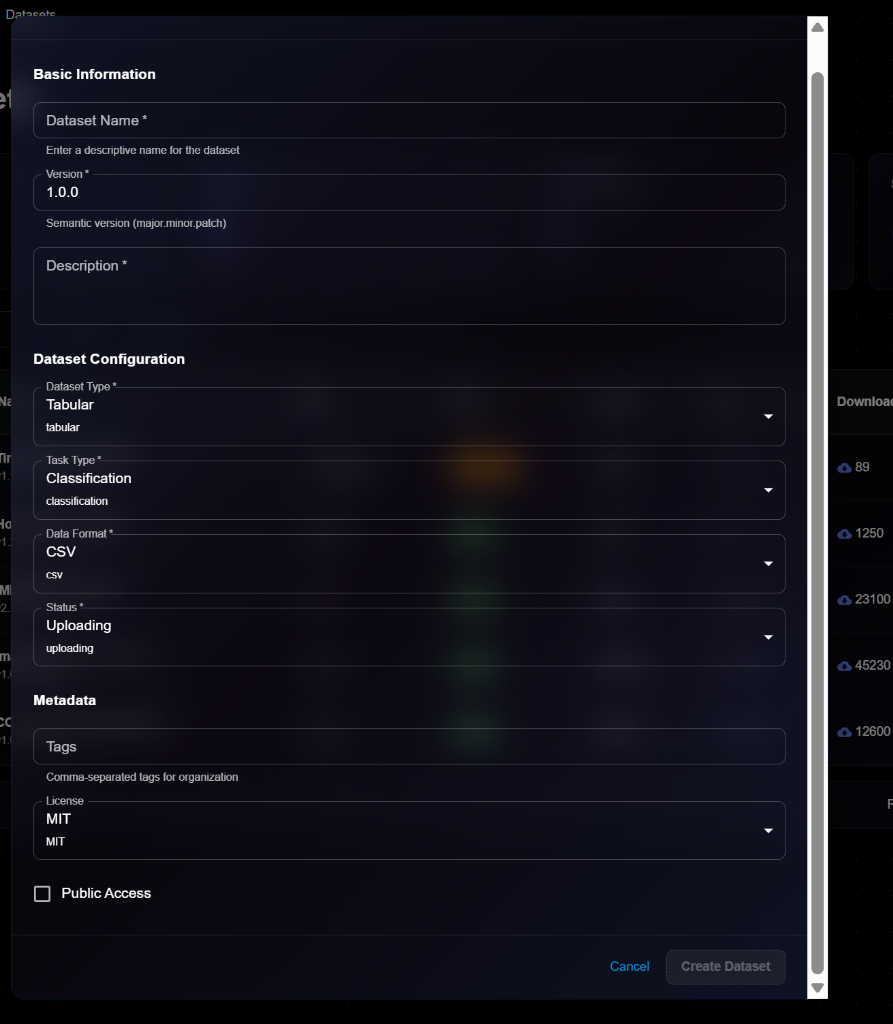Click the download cloud icon beside 23100

(845, 599)
